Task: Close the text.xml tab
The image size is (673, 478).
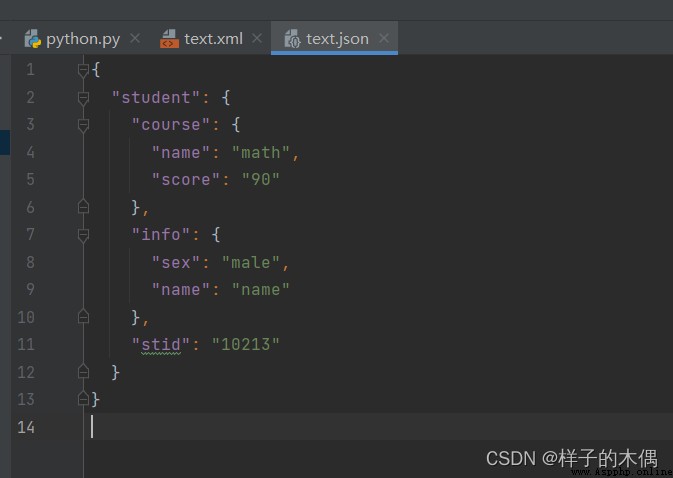Action: click(257, 39)
